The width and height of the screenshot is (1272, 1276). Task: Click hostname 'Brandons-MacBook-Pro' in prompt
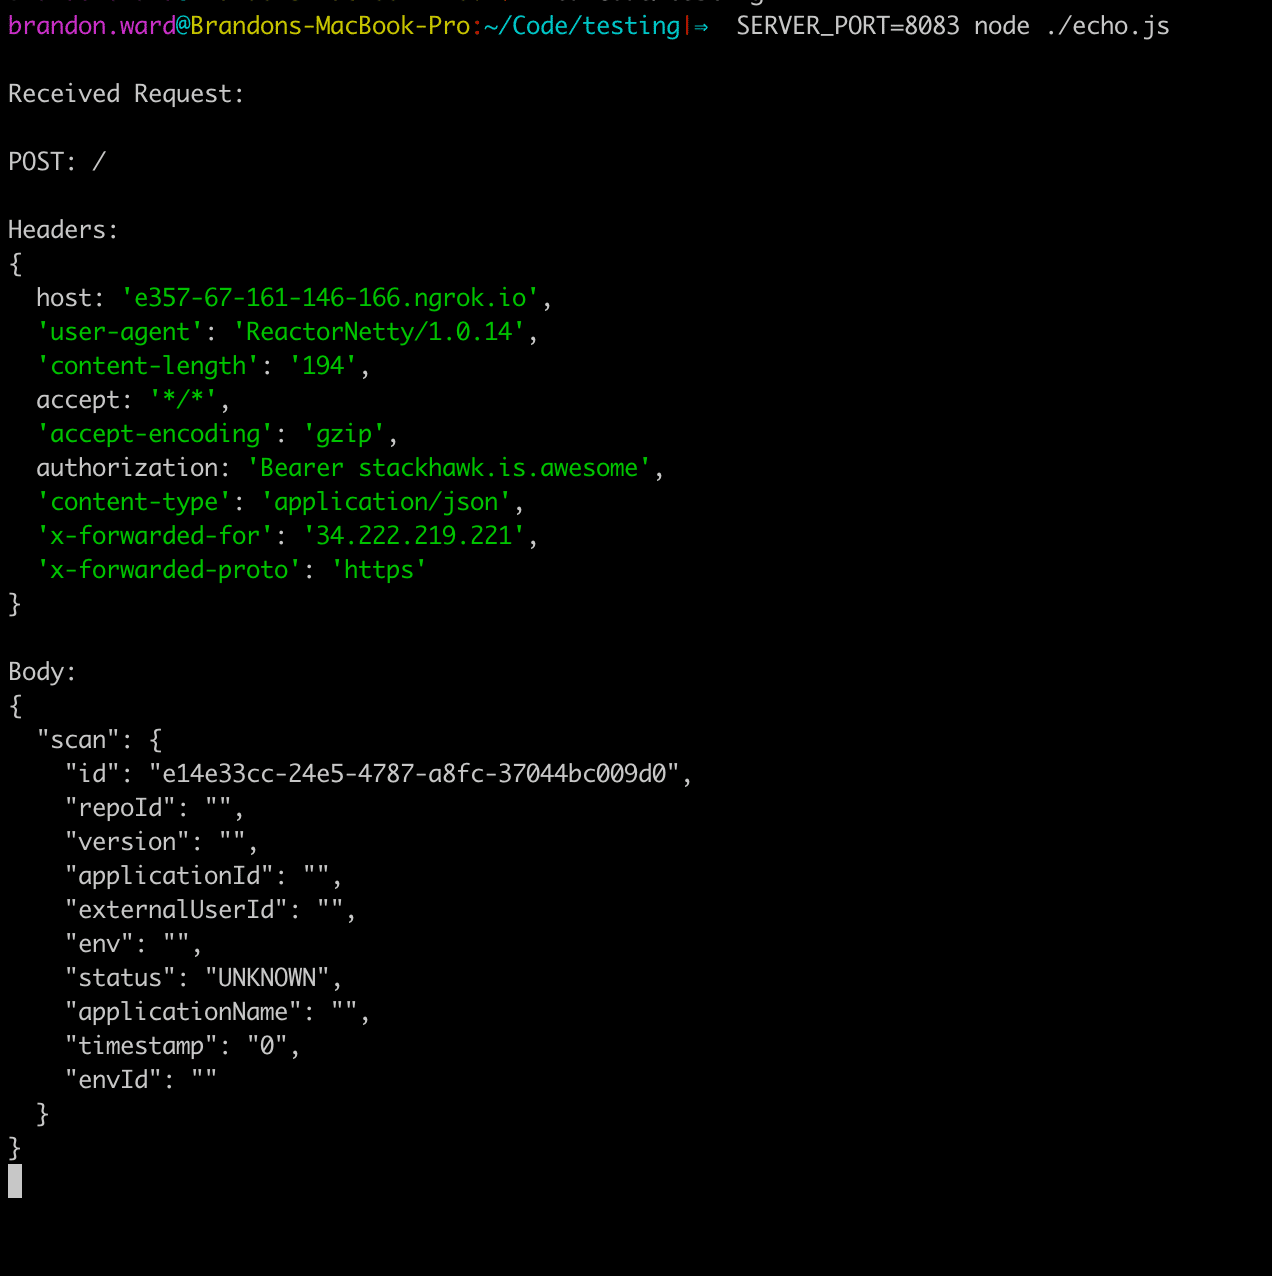(330, 26)
